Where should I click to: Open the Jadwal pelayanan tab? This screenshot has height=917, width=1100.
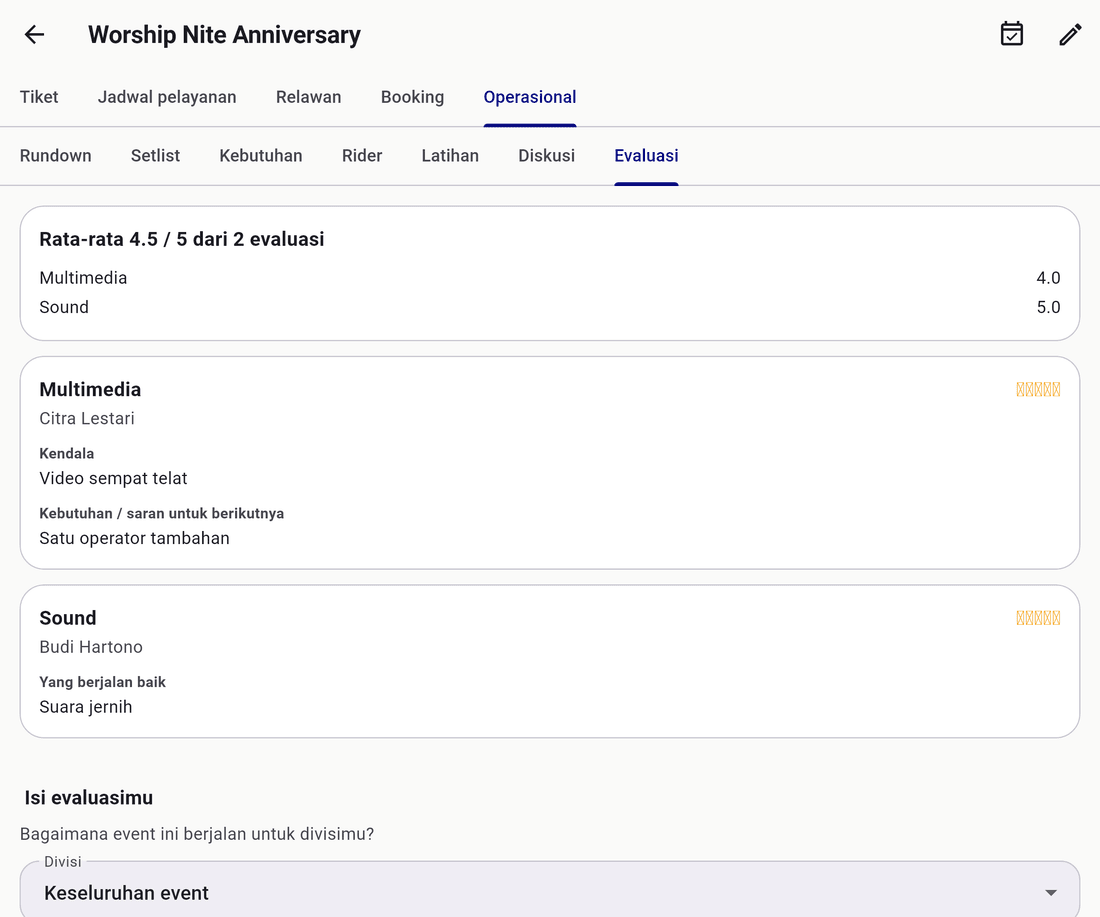[x=167, y=97]
